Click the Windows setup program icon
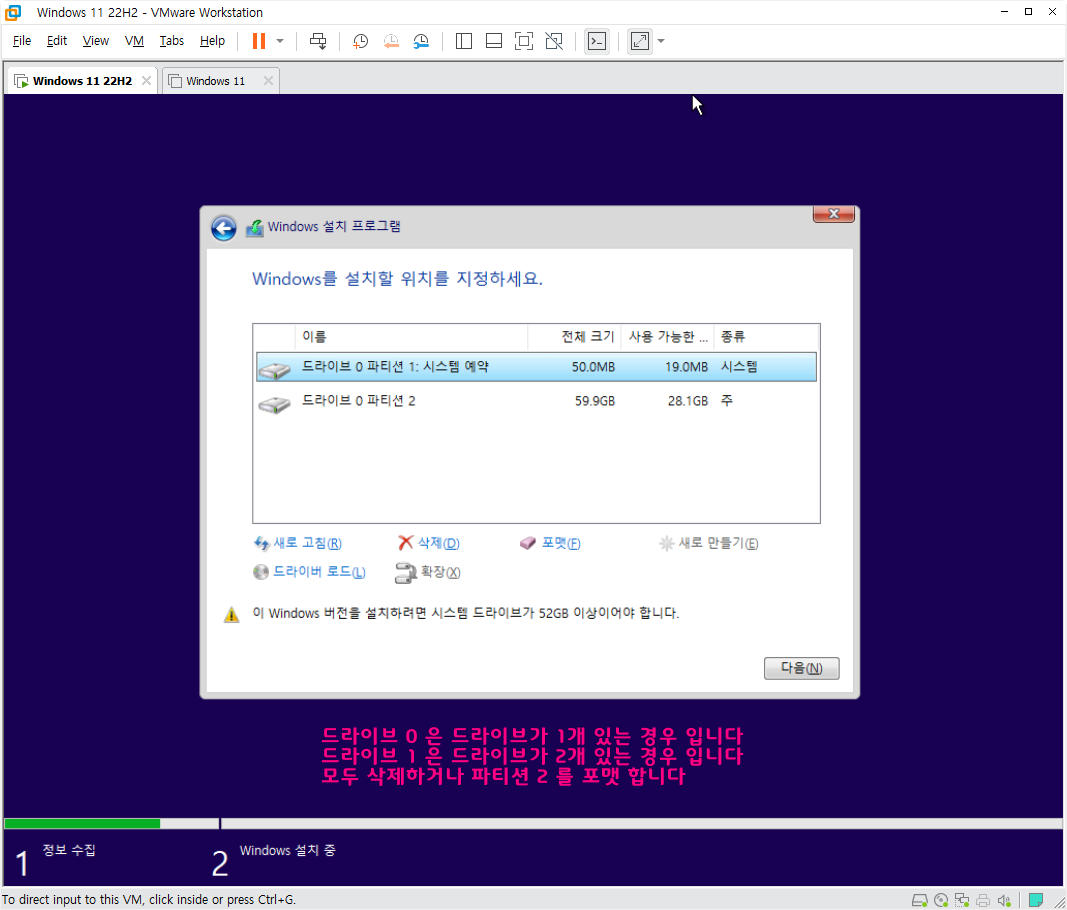1067x910 pixels. pyautogui.click(x=254, y=228)
